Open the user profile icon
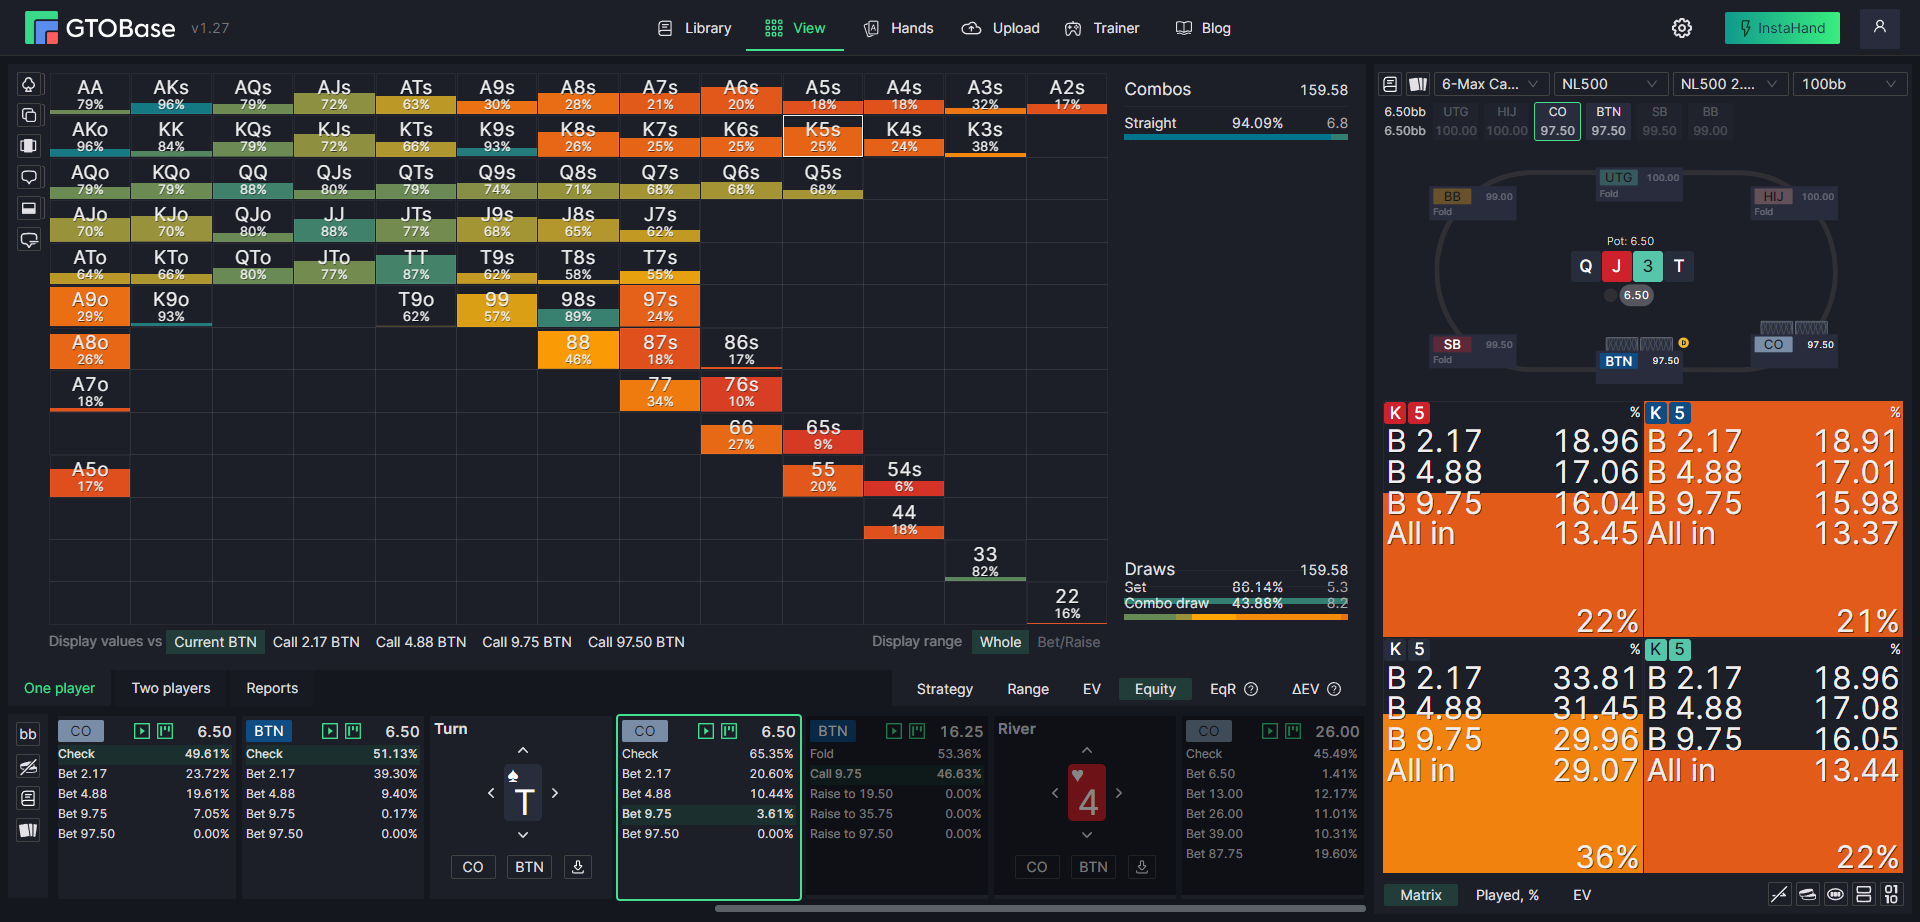The height and width of the screenshot is (922, 1920). 1880,28
